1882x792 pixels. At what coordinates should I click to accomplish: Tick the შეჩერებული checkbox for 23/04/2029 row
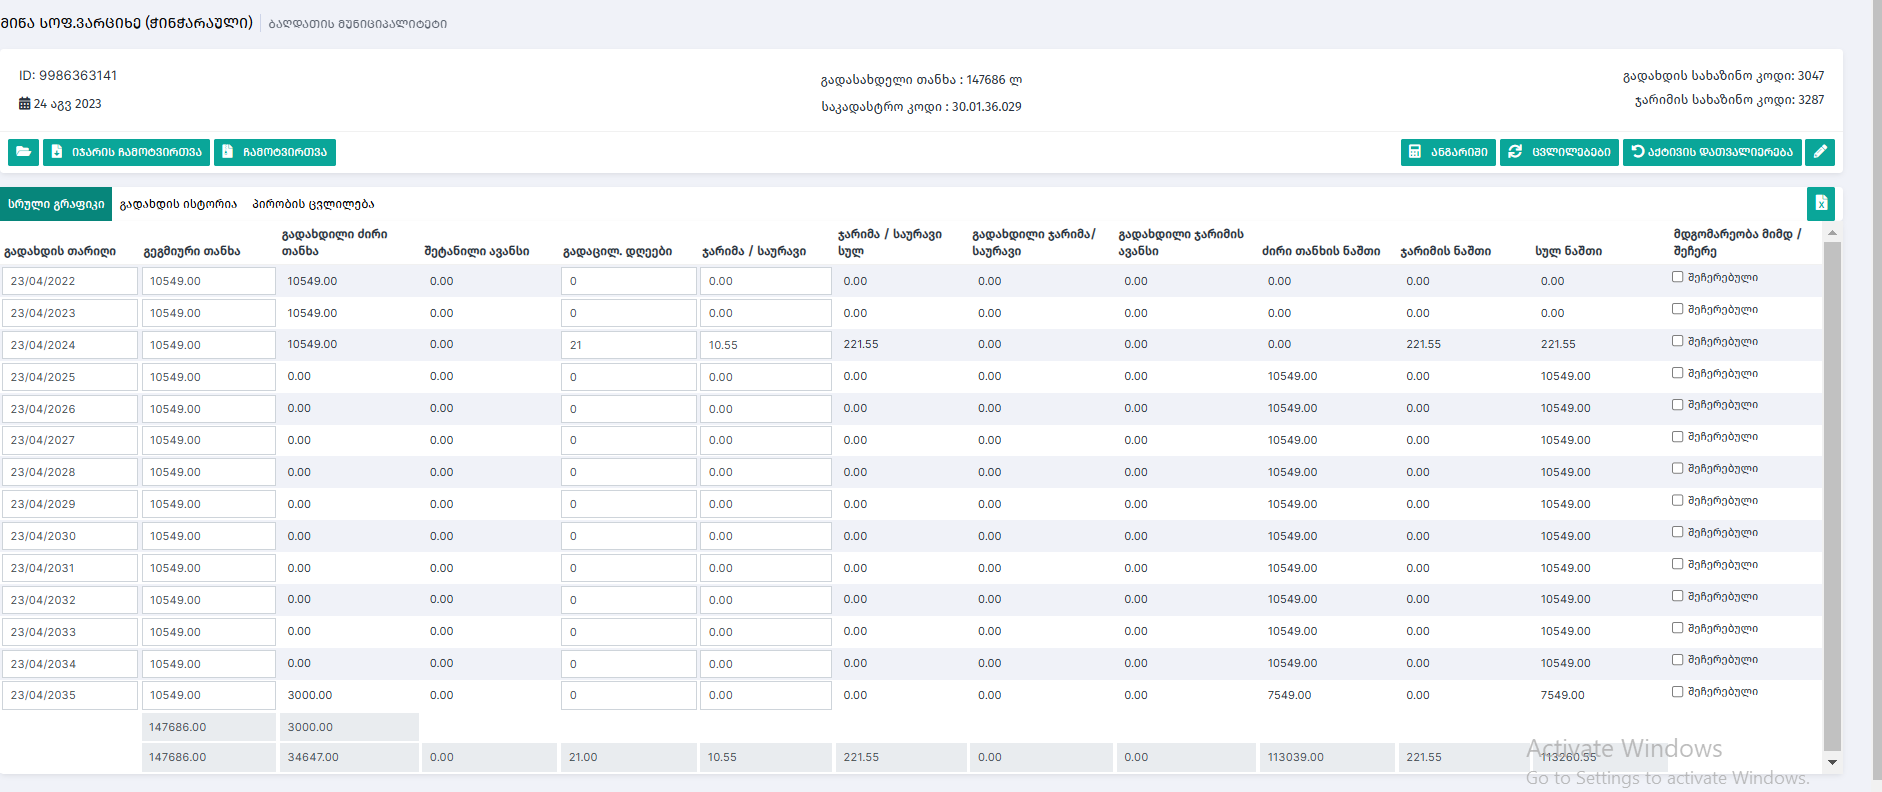(1677, 500)
